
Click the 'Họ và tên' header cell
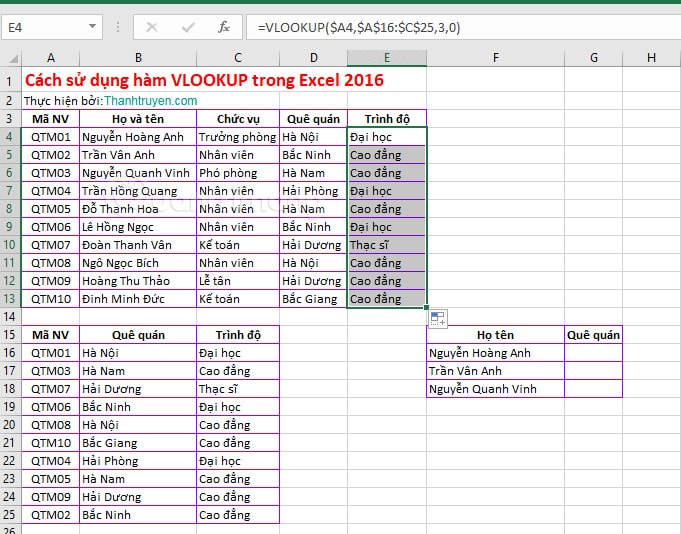click(x=138, y=119)
